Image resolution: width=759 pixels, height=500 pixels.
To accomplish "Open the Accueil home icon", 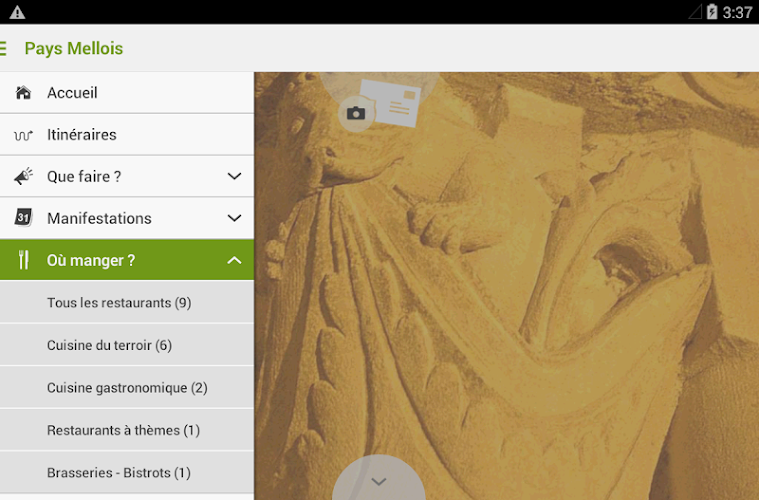I will 23,92.
